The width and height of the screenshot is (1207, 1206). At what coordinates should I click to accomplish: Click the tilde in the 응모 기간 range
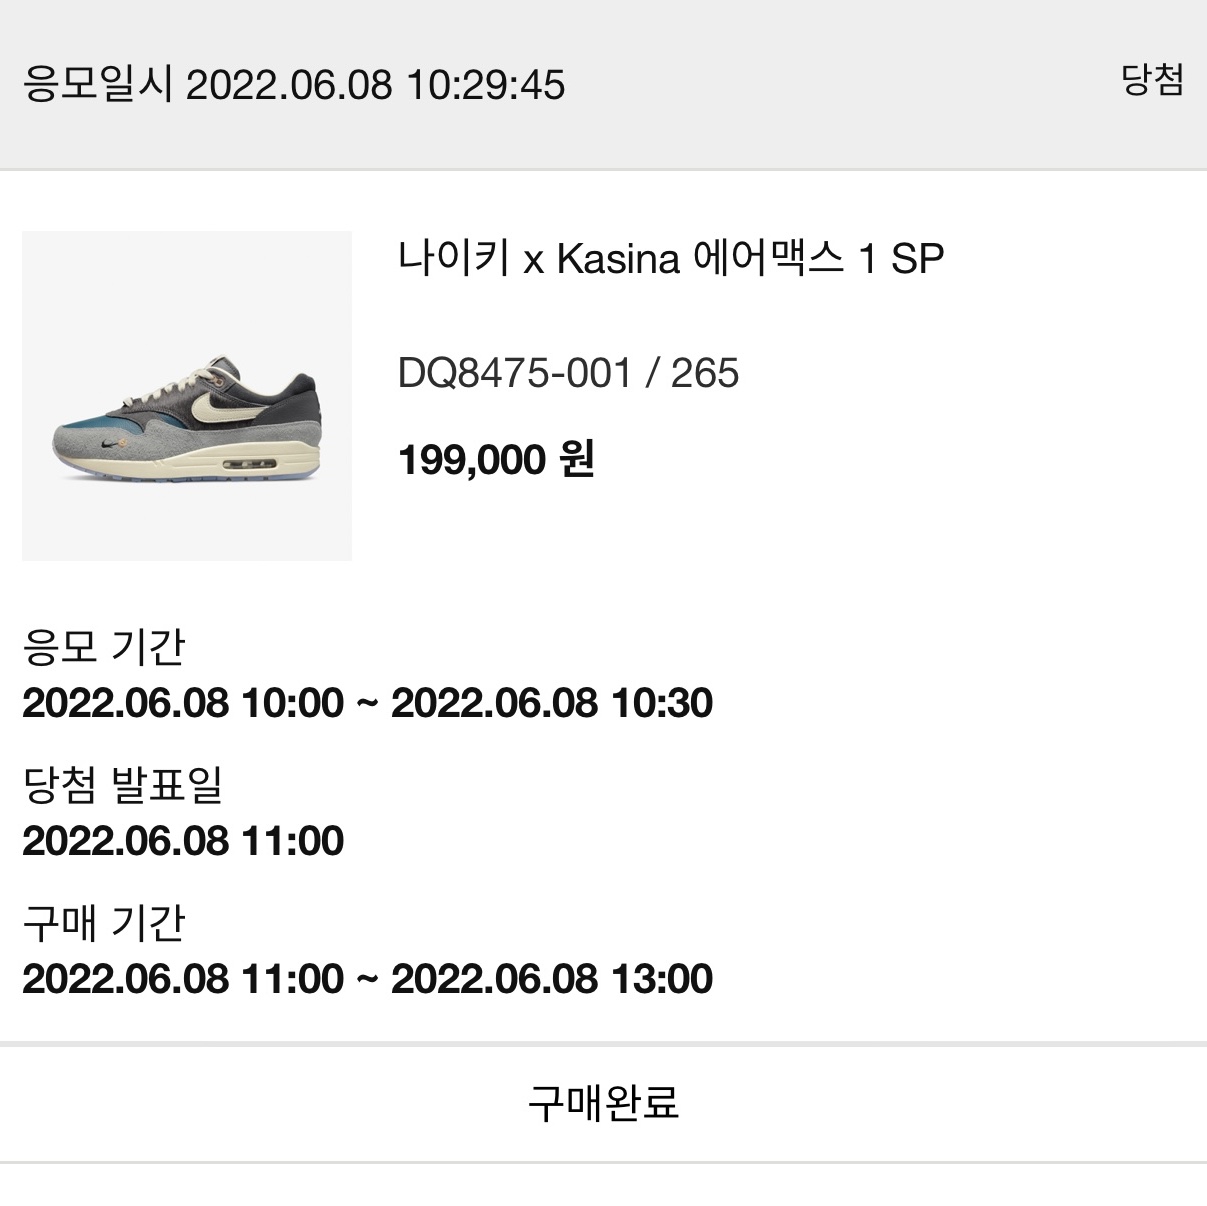[x=367, y=703]
